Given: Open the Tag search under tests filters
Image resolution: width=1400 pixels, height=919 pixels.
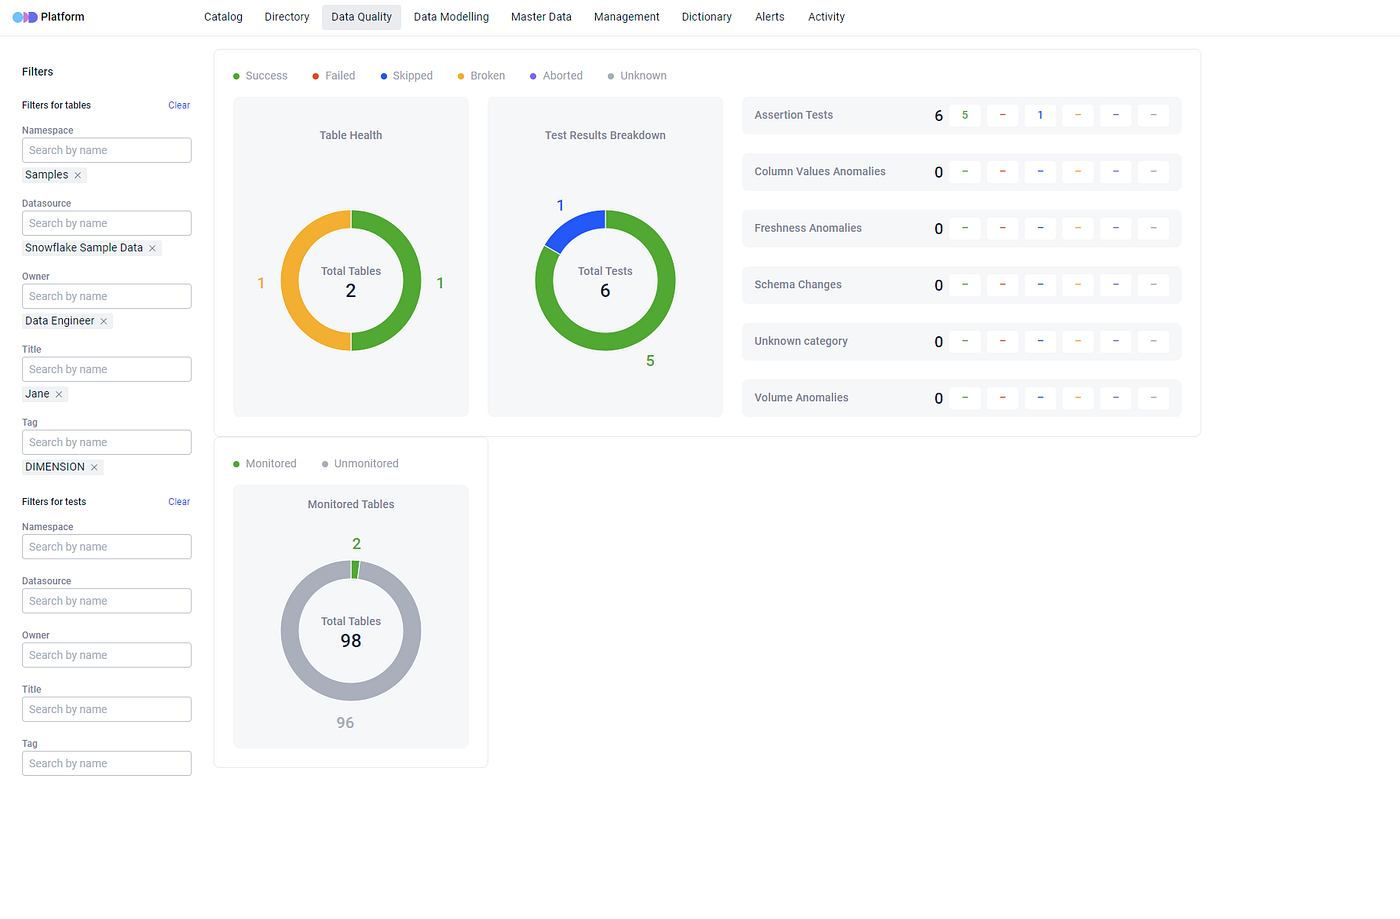Looking at the screenshot, I should 106,763.
